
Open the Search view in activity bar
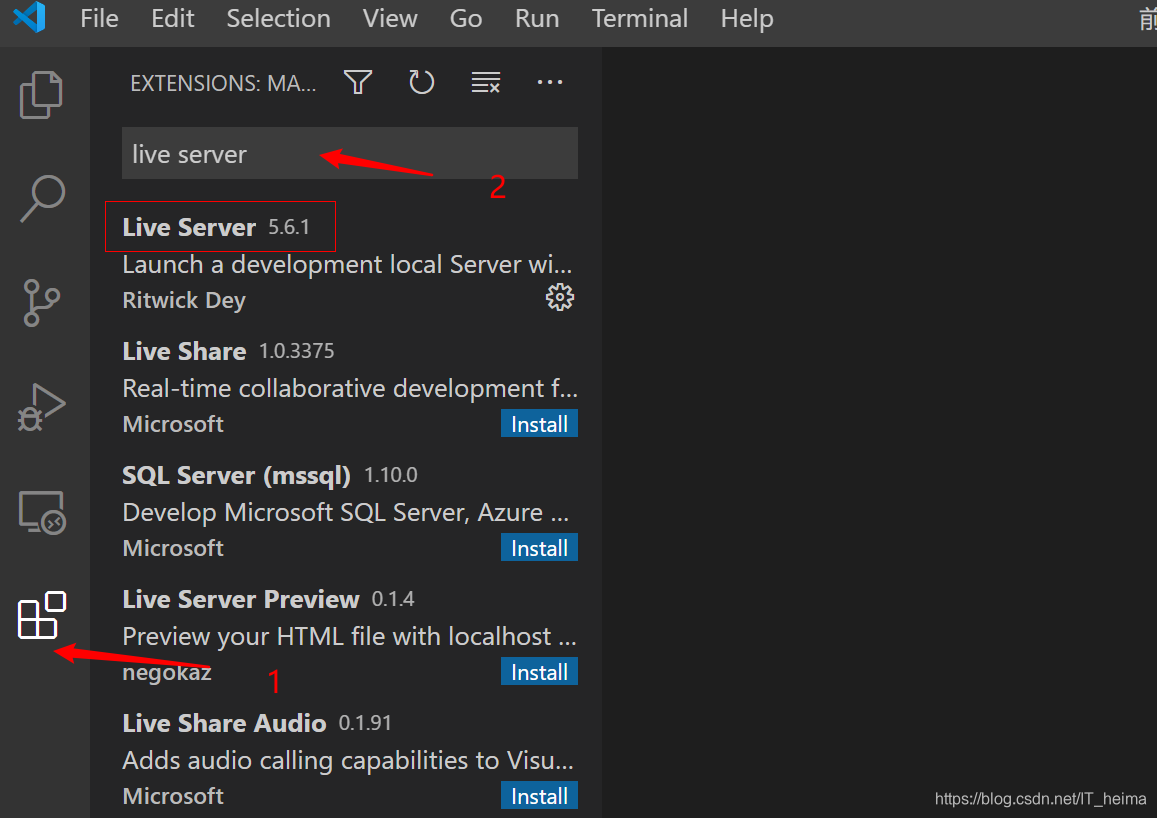pos(42,198)
